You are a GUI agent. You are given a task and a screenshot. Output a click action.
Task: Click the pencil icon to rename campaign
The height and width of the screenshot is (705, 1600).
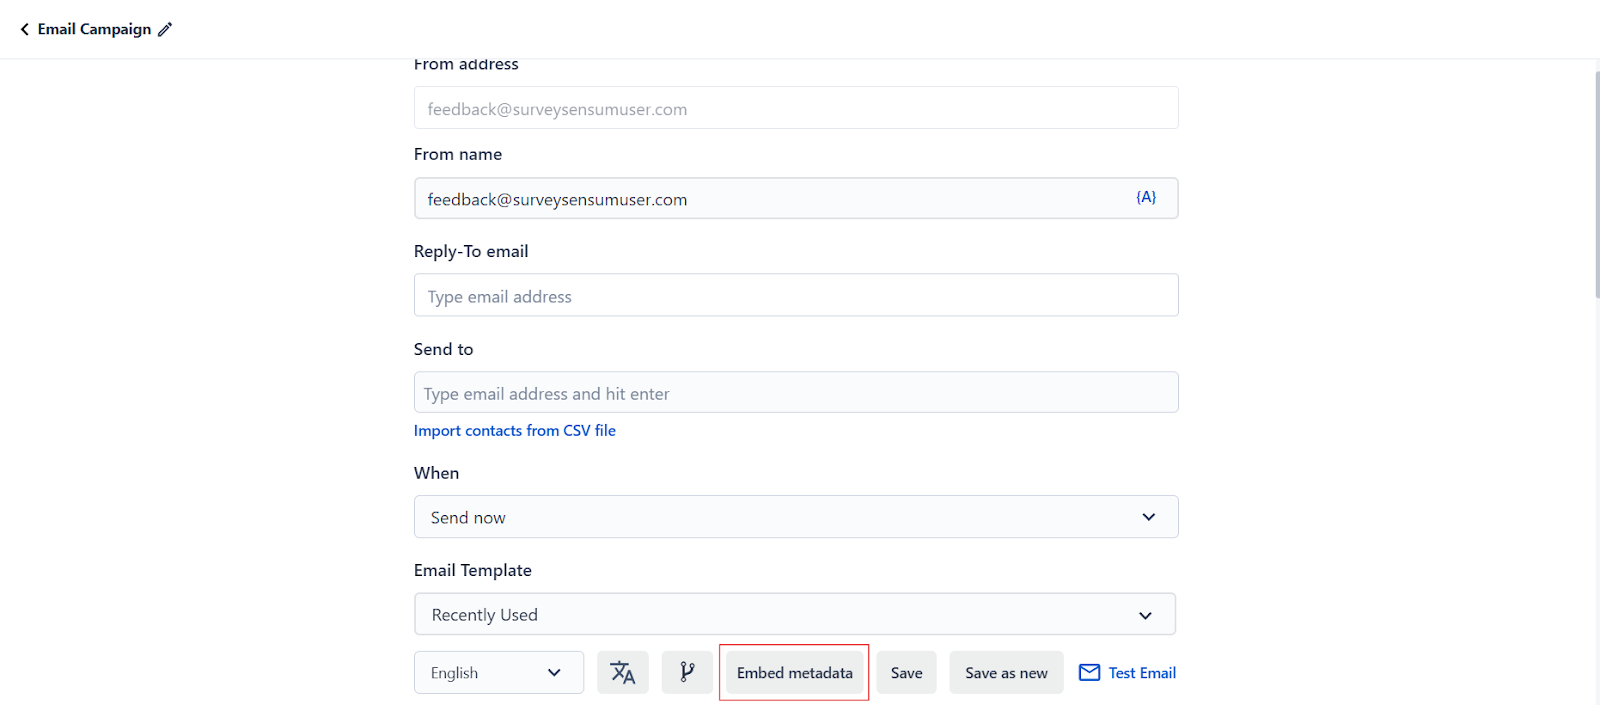coord(165,29)
